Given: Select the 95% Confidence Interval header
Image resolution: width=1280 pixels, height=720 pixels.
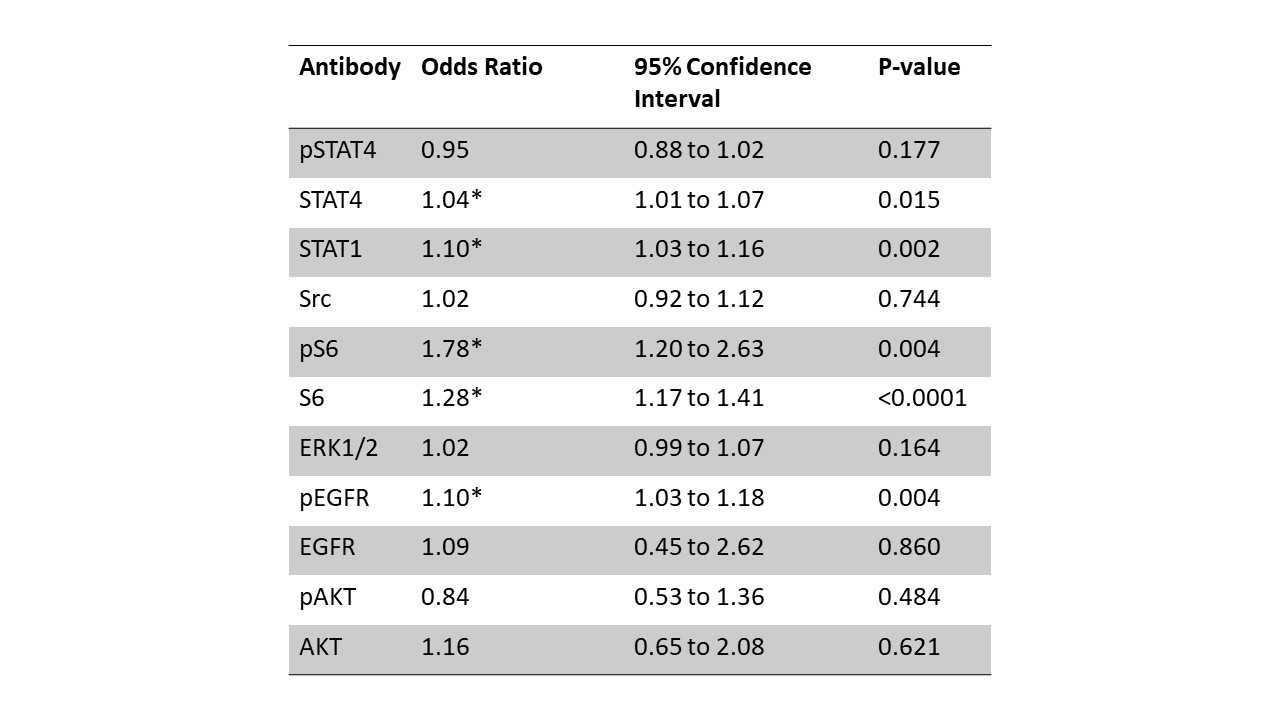Looking at the screenshot, I should (x=722, y=82).
